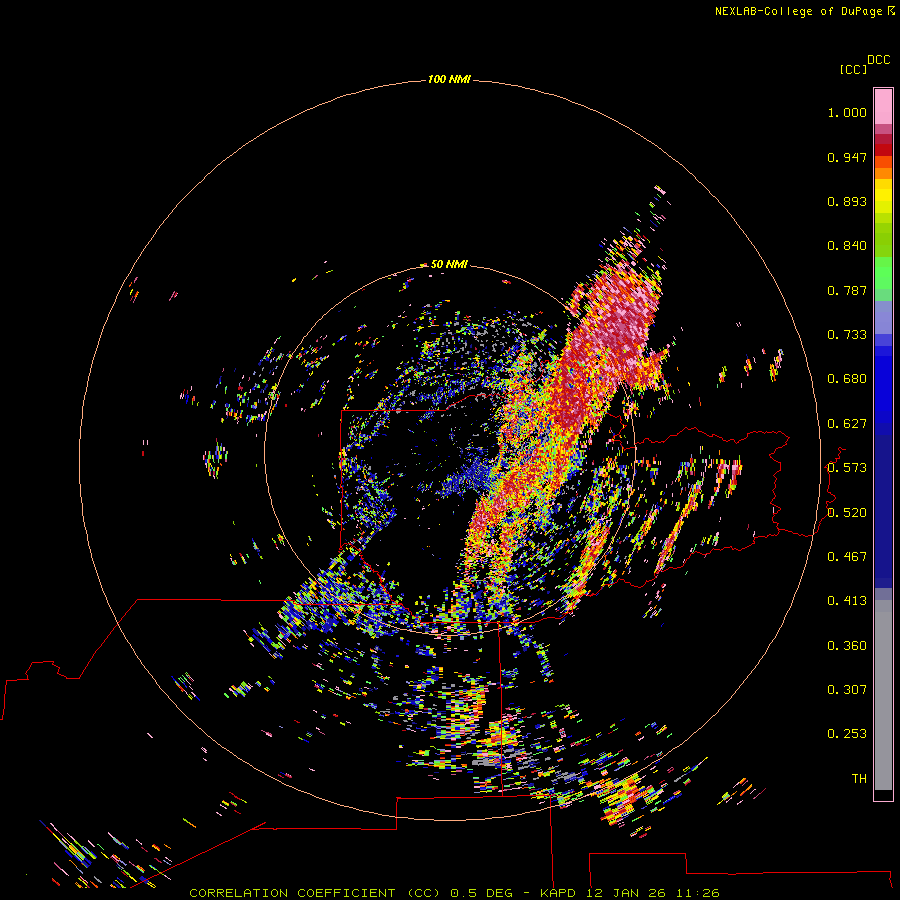
Task: Click the CORRELATION COEFFICIENT (CC) caption text
Action: (315, 893)
